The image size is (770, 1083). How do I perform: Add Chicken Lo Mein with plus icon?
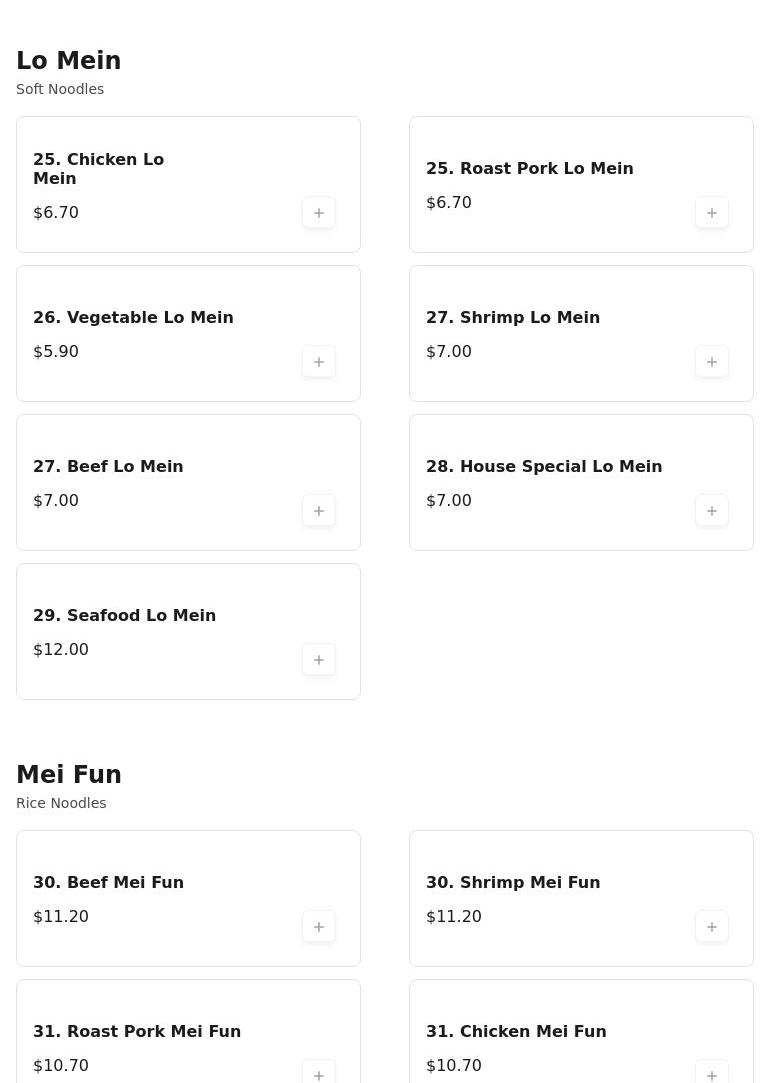point(318,213)
